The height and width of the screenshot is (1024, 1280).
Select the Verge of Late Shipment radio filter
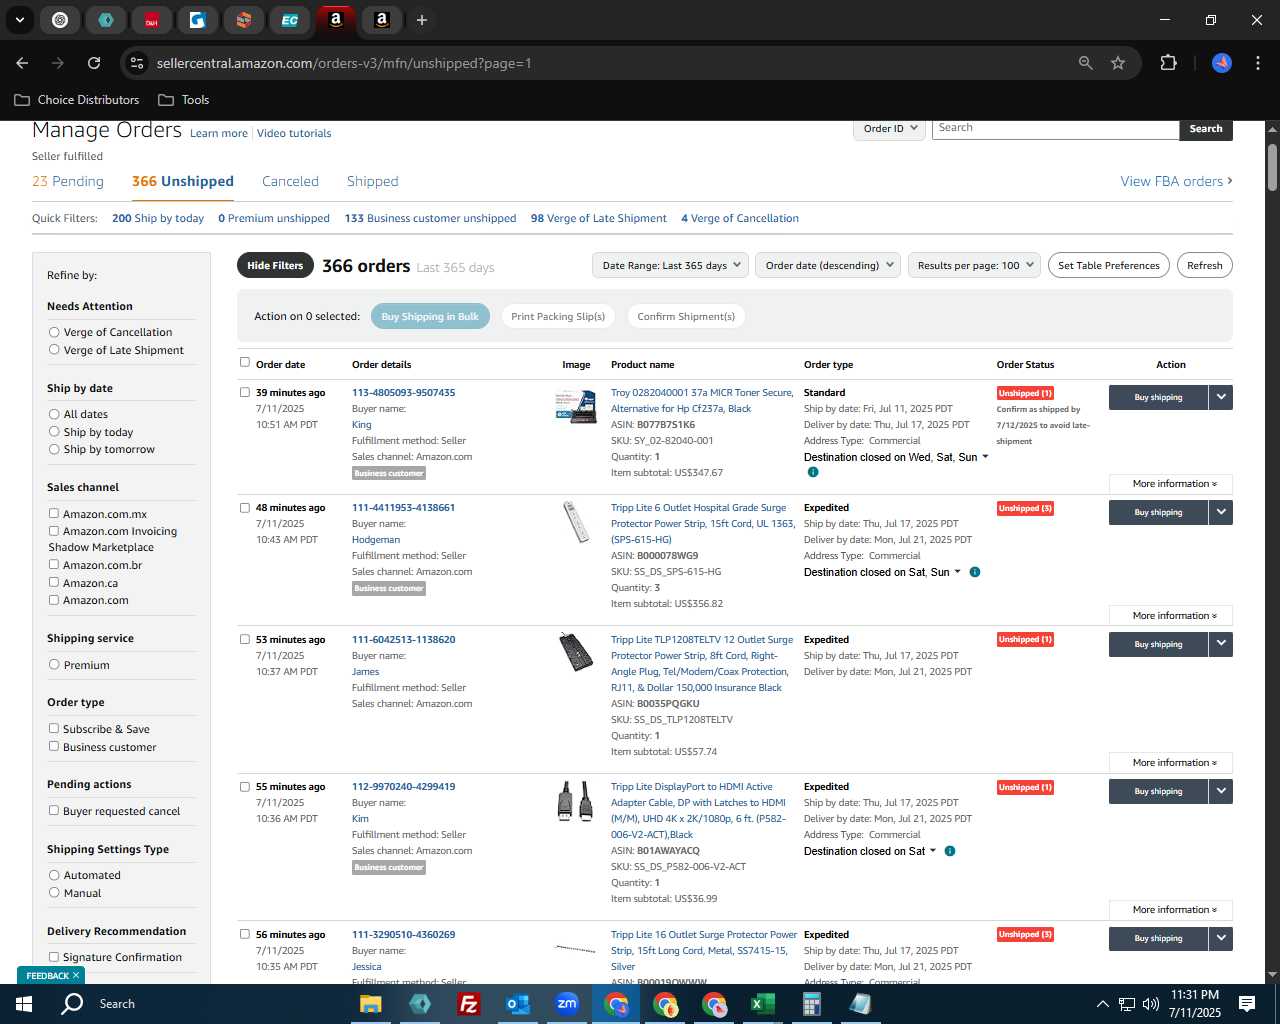(54, 350)
